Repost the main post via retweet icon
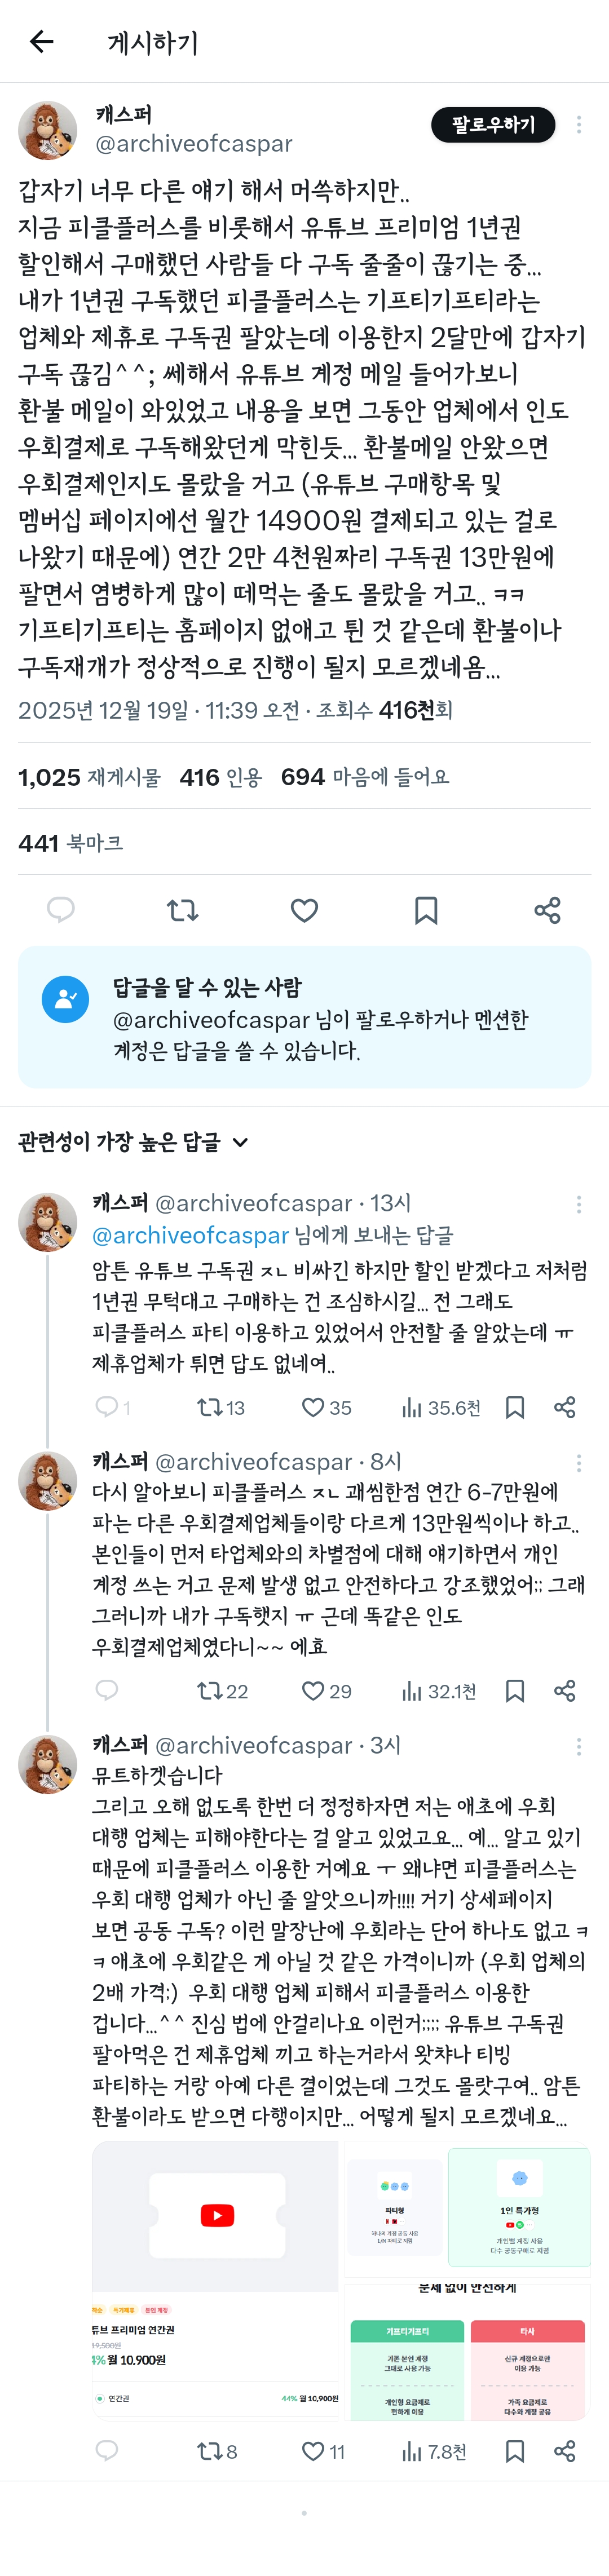The height and width of the screenshot is (2576, 609). [x=182, y=909]
